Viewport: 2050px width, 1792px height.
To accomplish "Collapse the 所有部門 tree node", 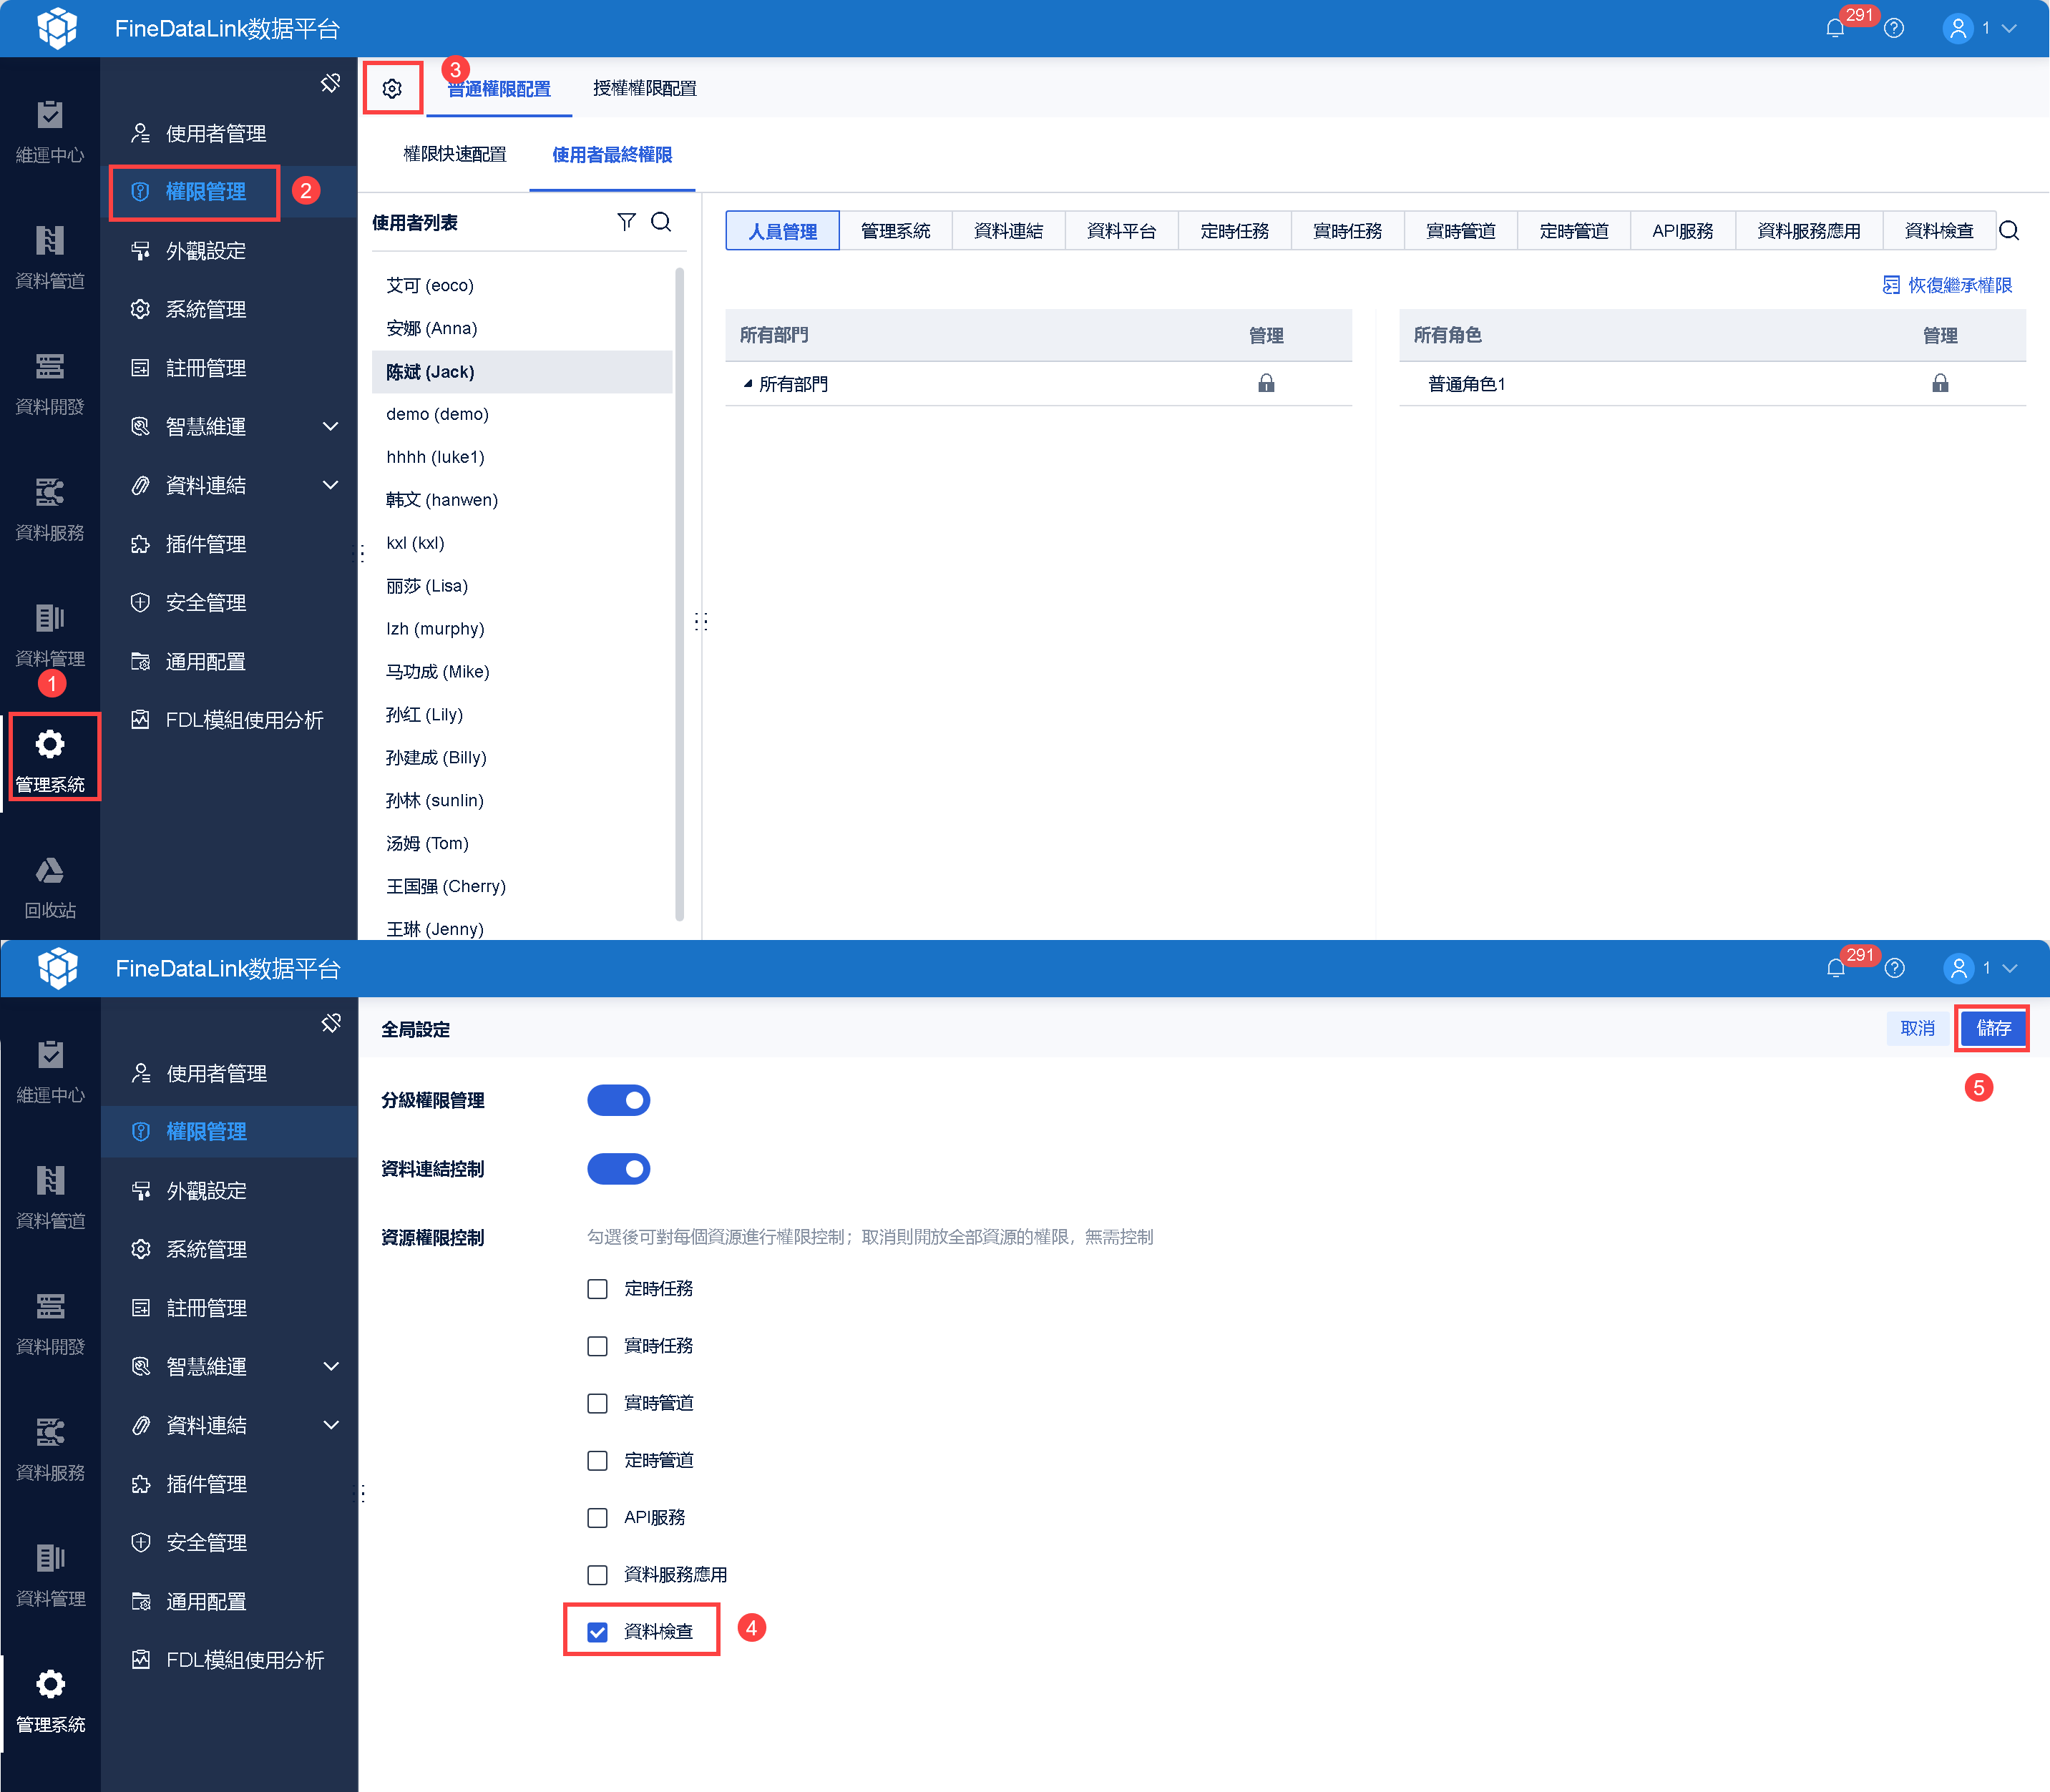I will (x=747, y=384).
